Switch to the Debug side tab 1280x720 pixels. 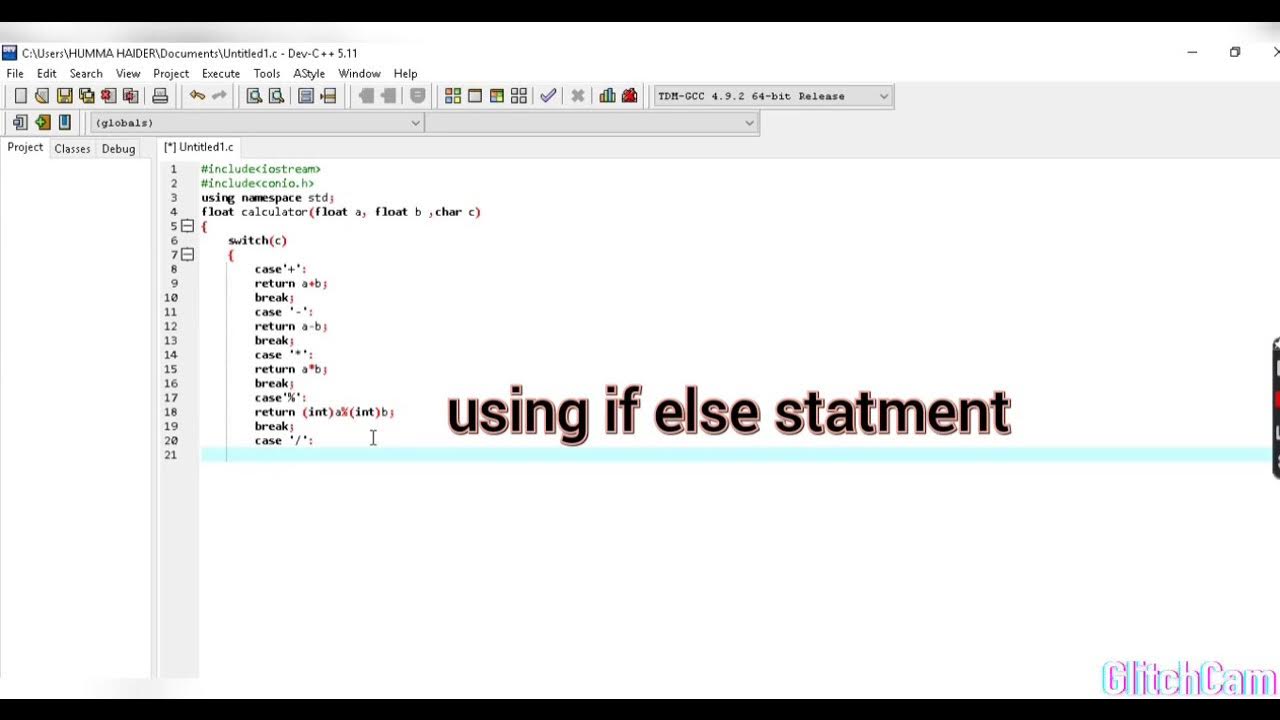[118, 149]
